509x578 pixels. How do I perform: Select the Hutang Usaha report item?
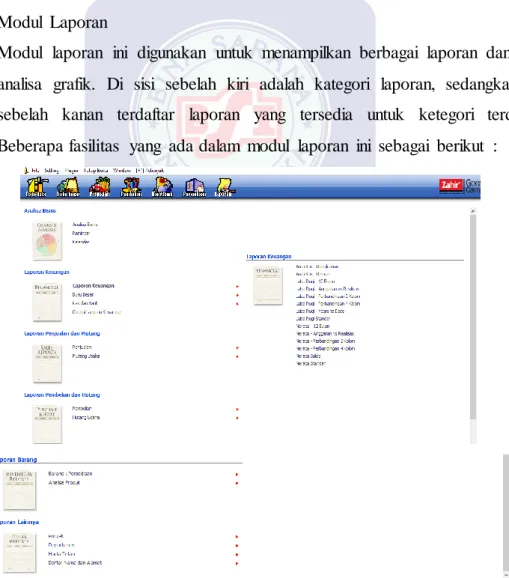86,417
